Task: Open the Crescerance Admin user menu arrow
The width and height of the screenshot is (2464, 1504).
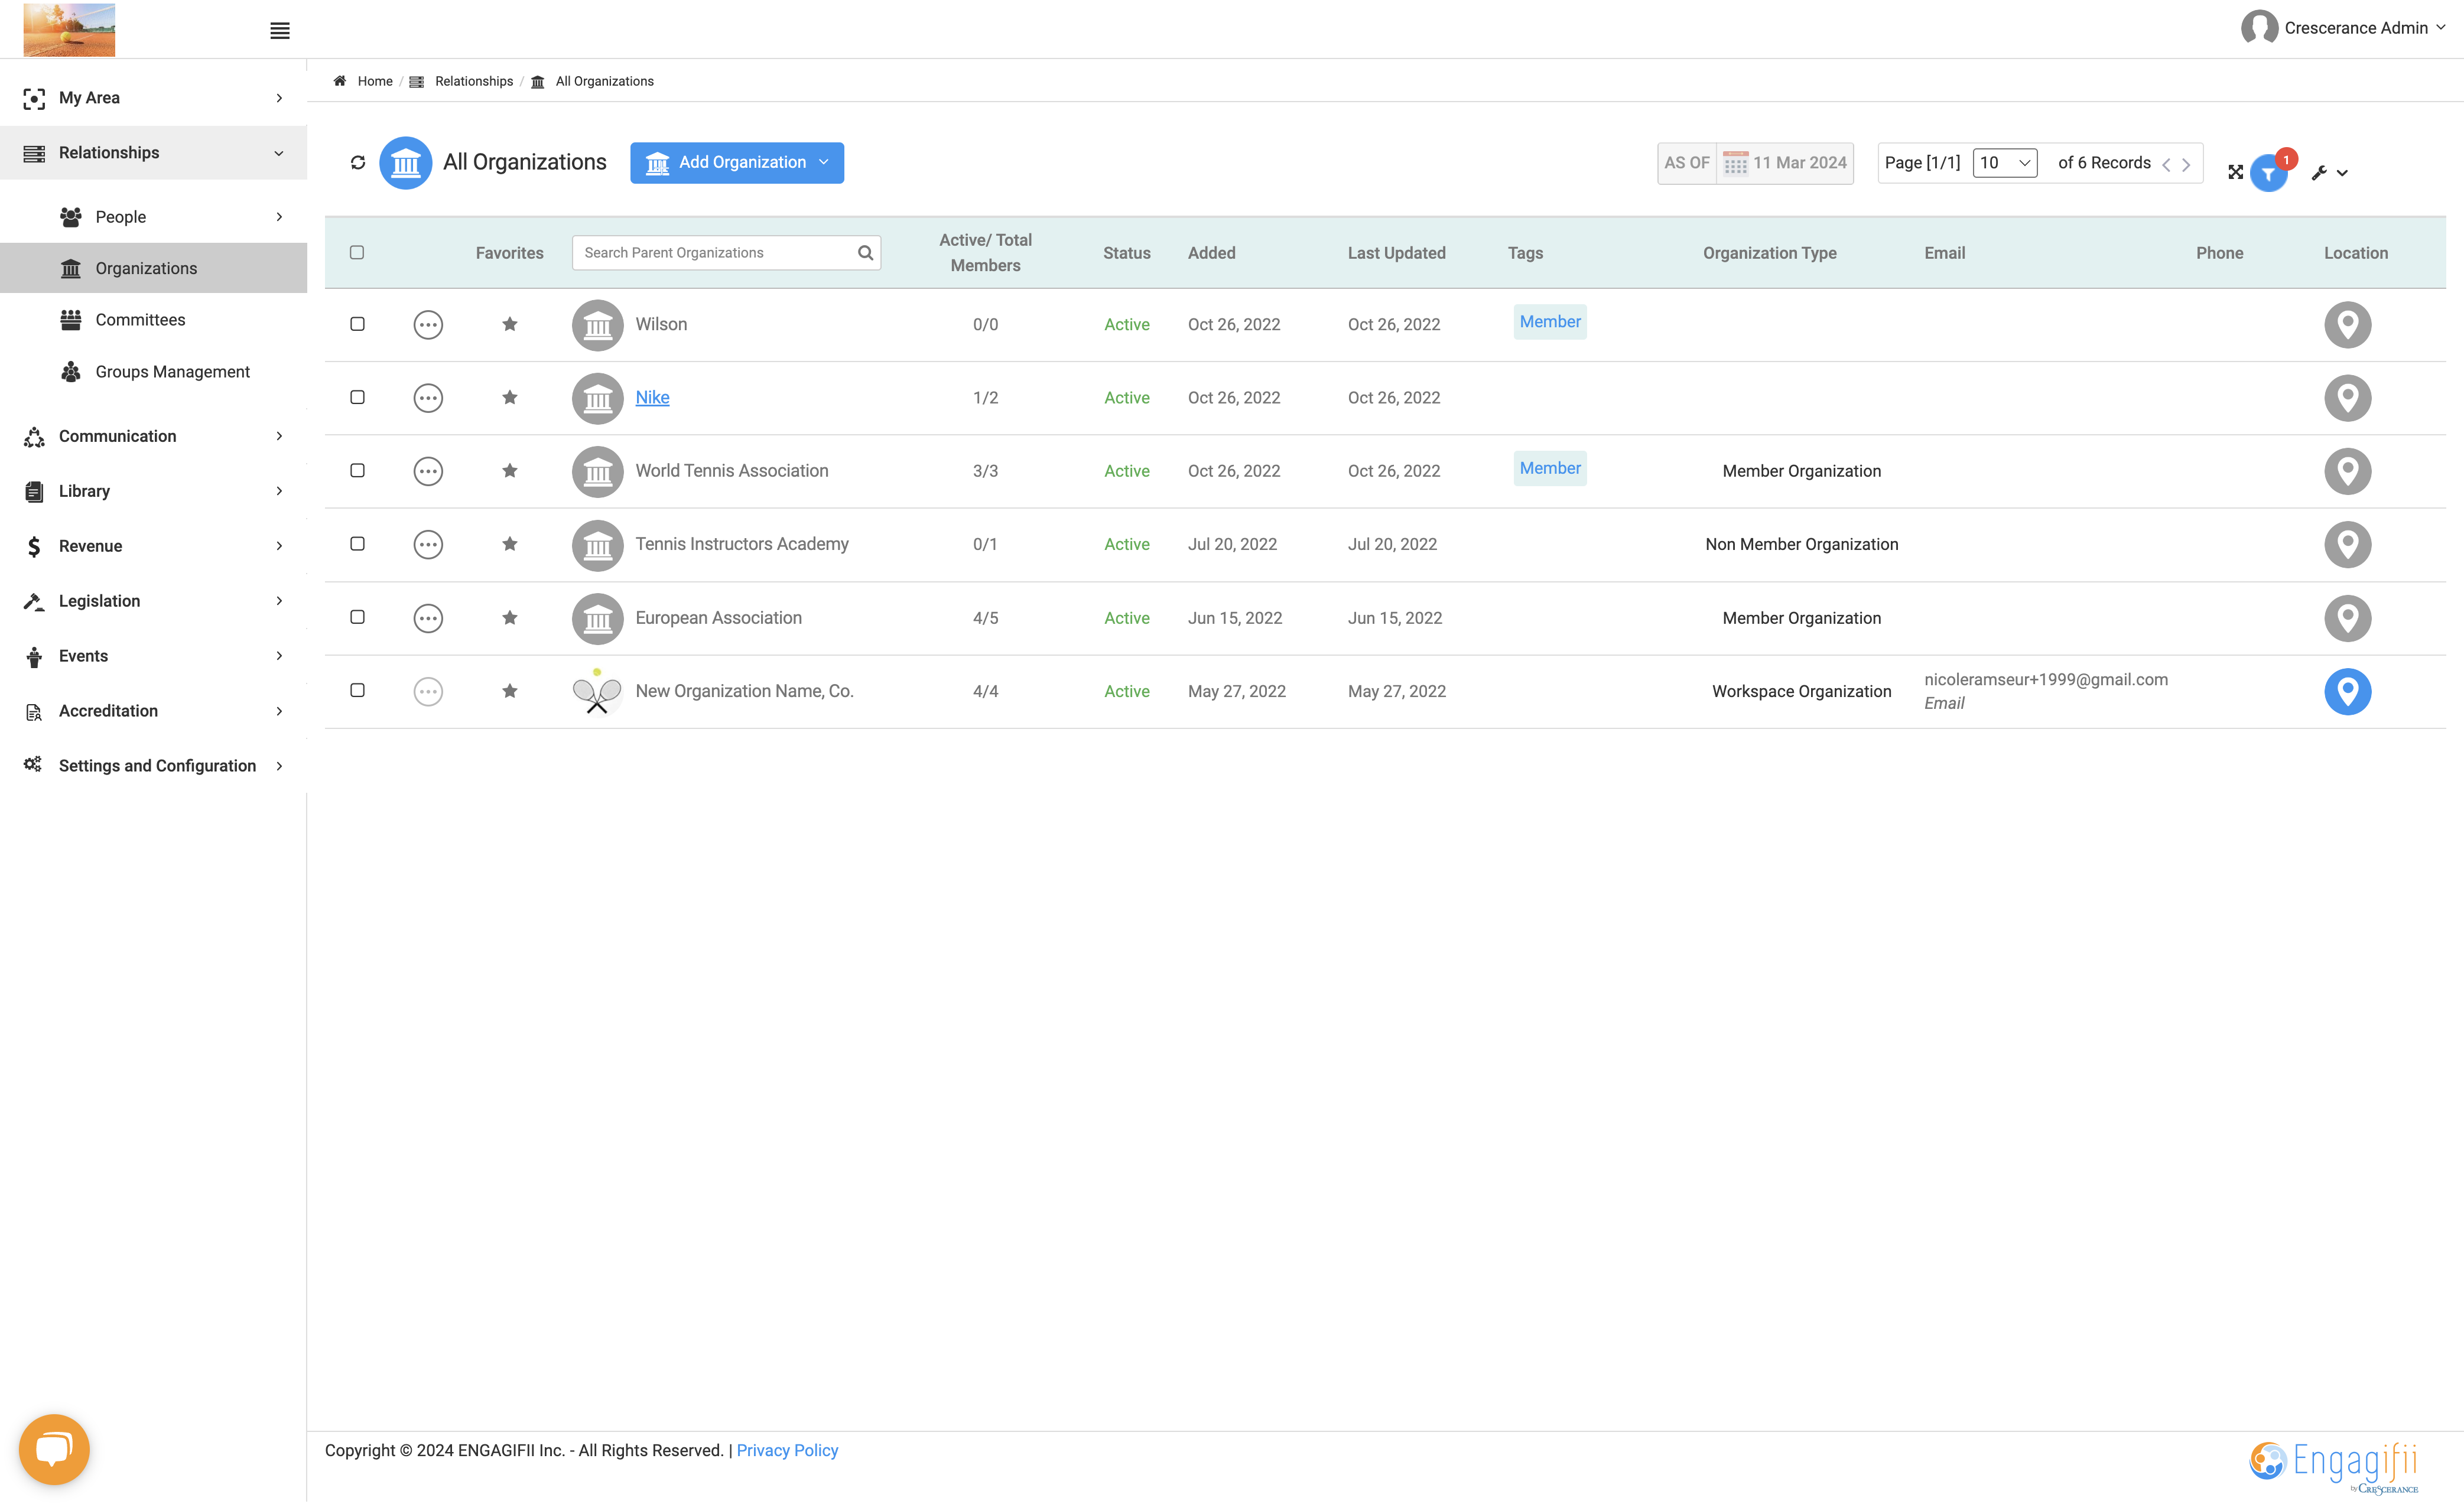Action: point(2441,28)
